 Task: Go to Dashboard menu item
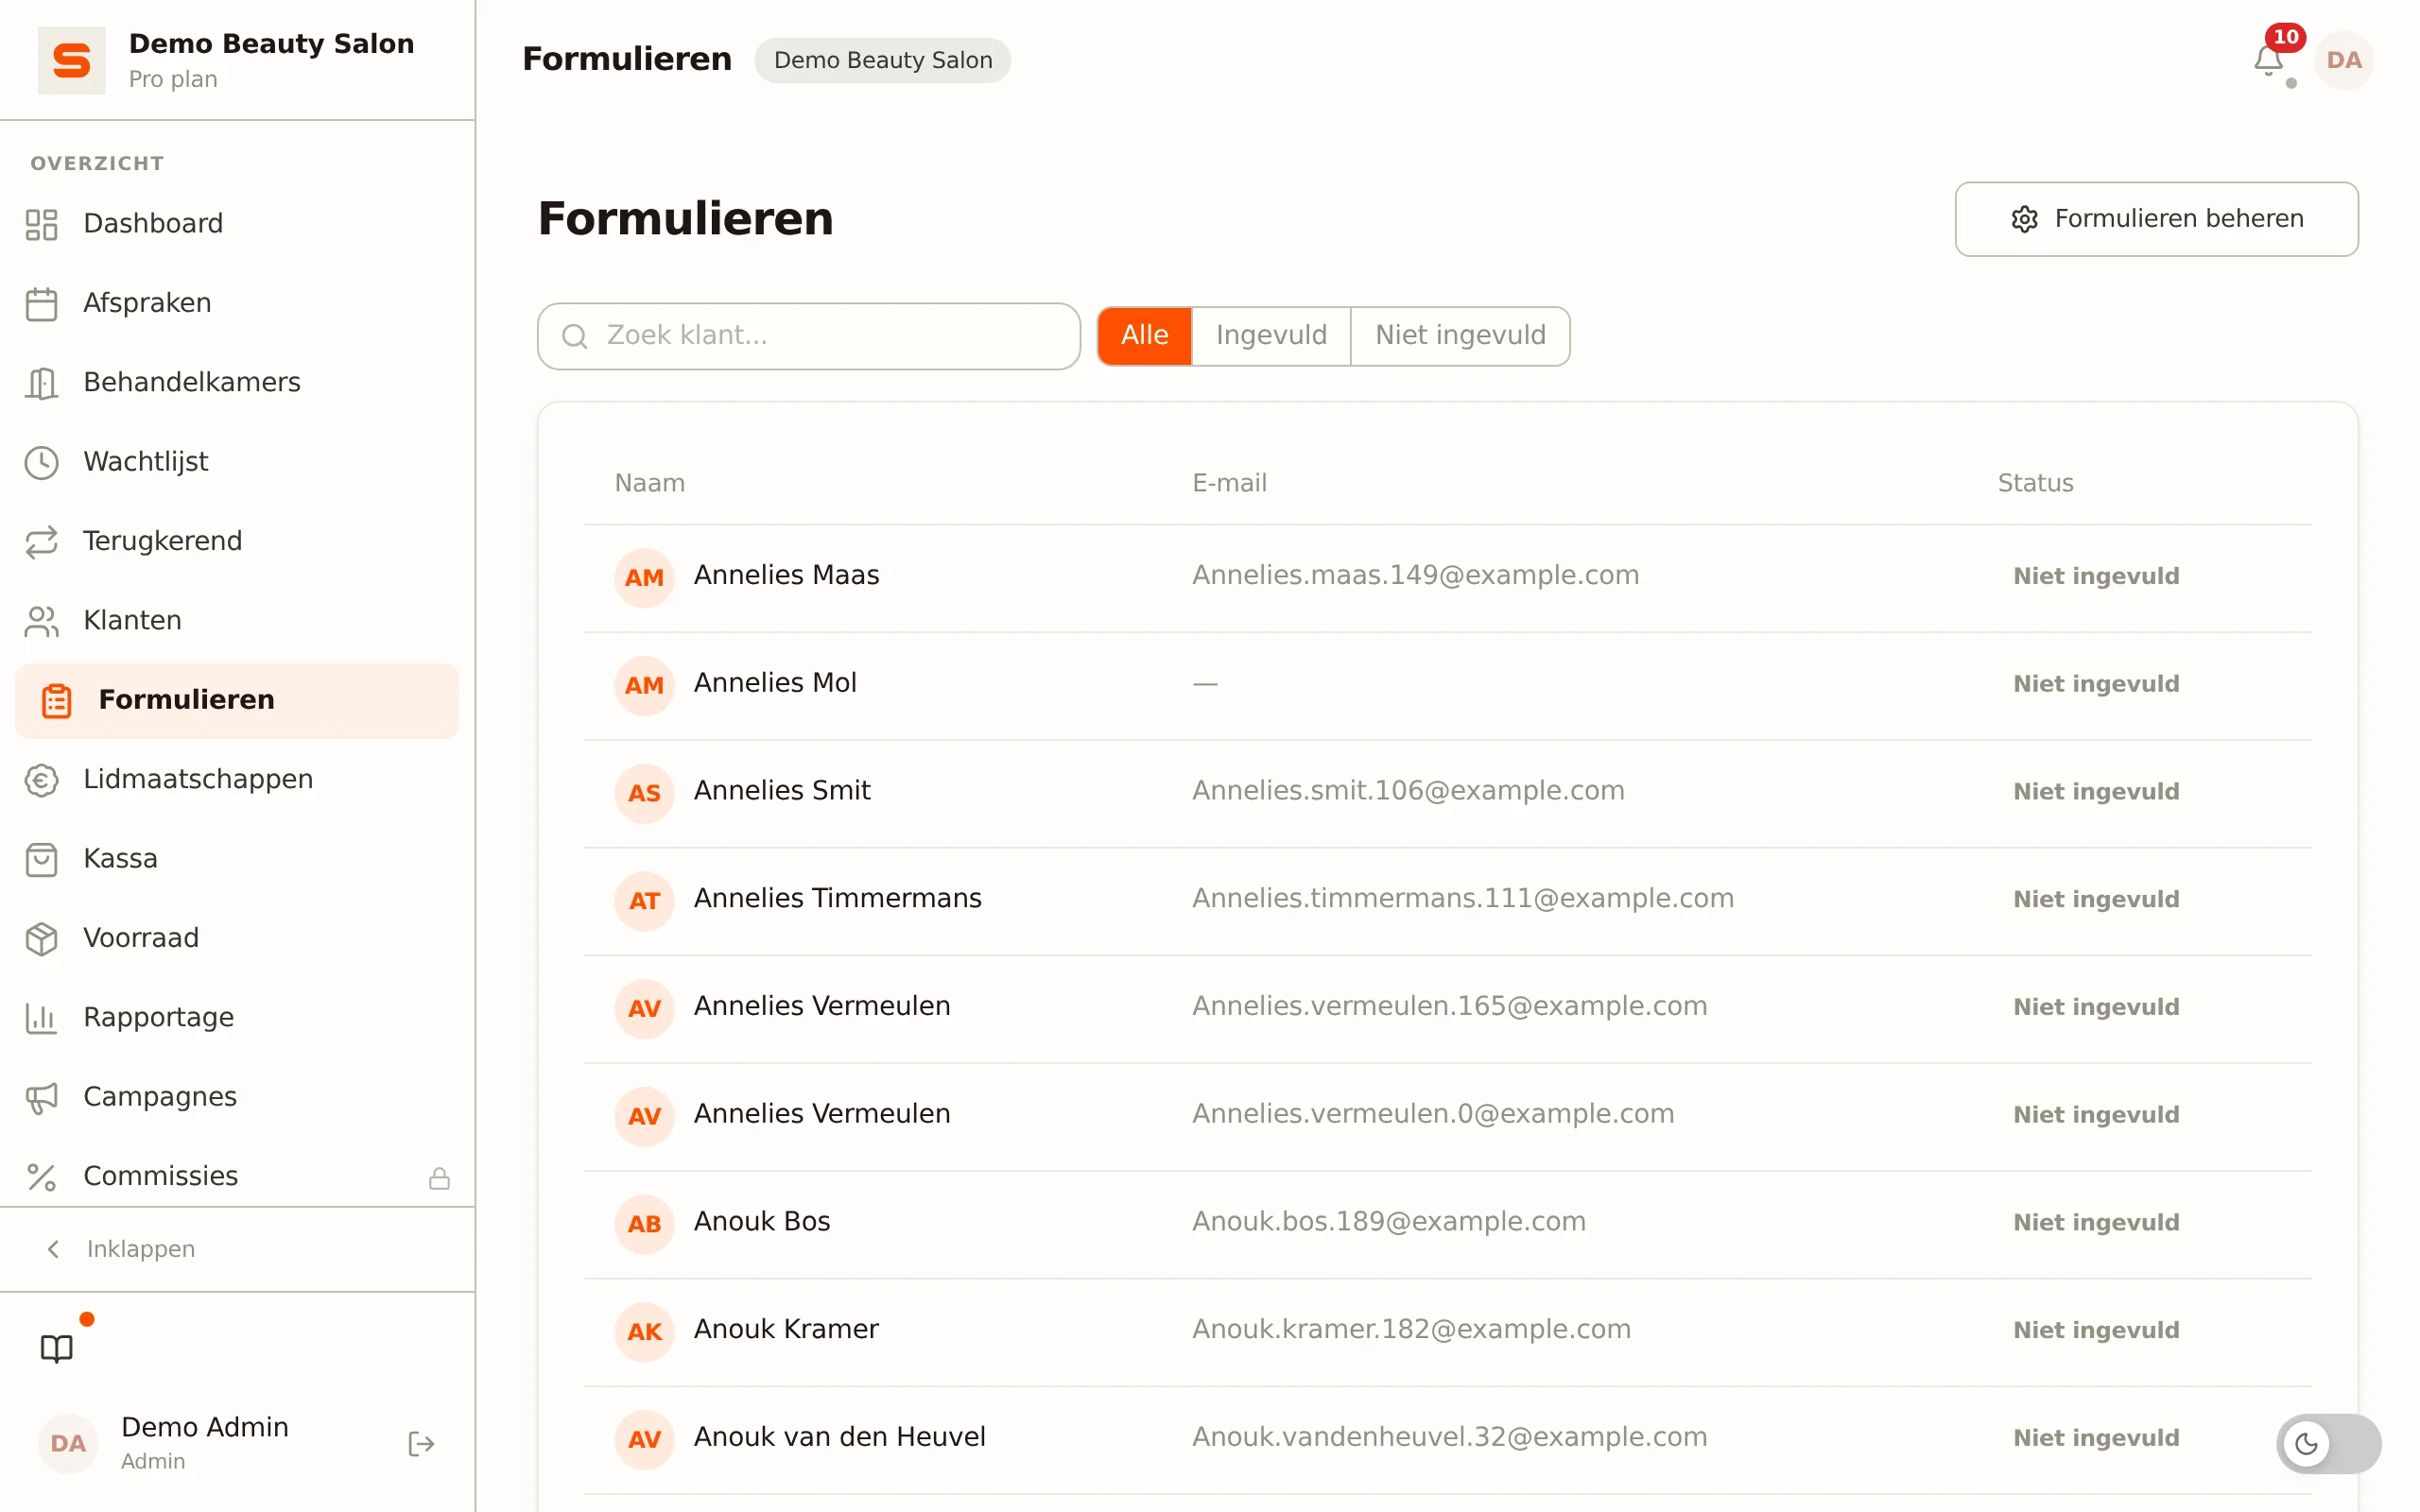(237, 224)
